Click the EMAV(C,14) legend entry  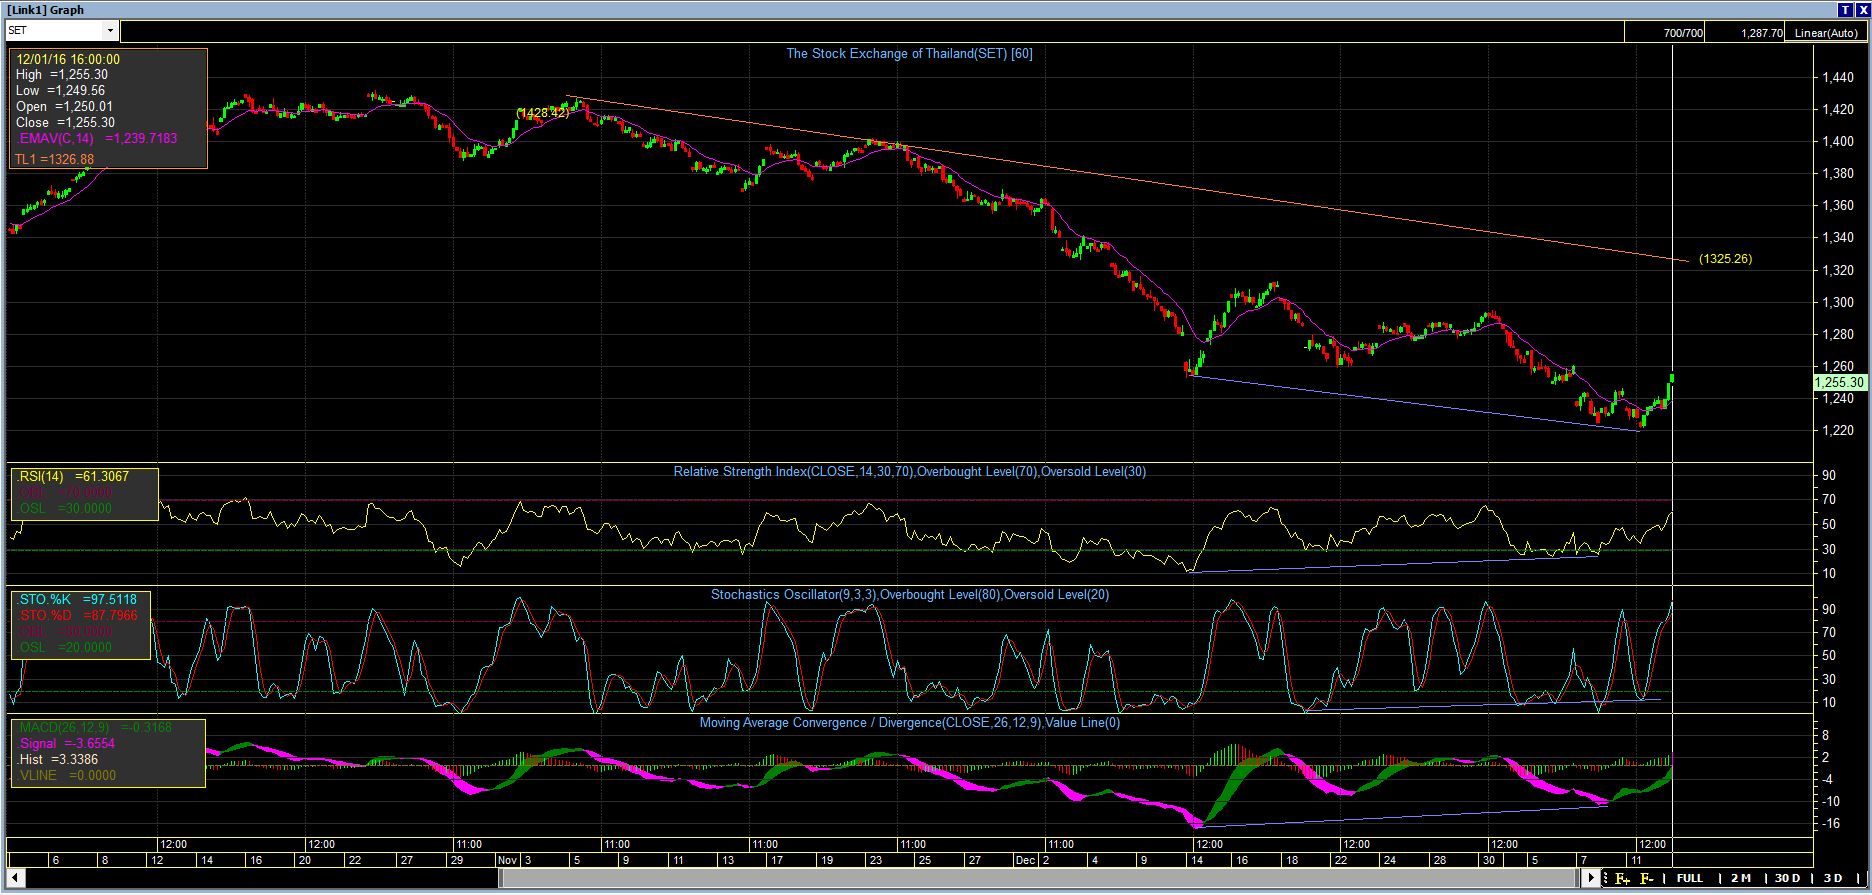[x=96, y=138]
